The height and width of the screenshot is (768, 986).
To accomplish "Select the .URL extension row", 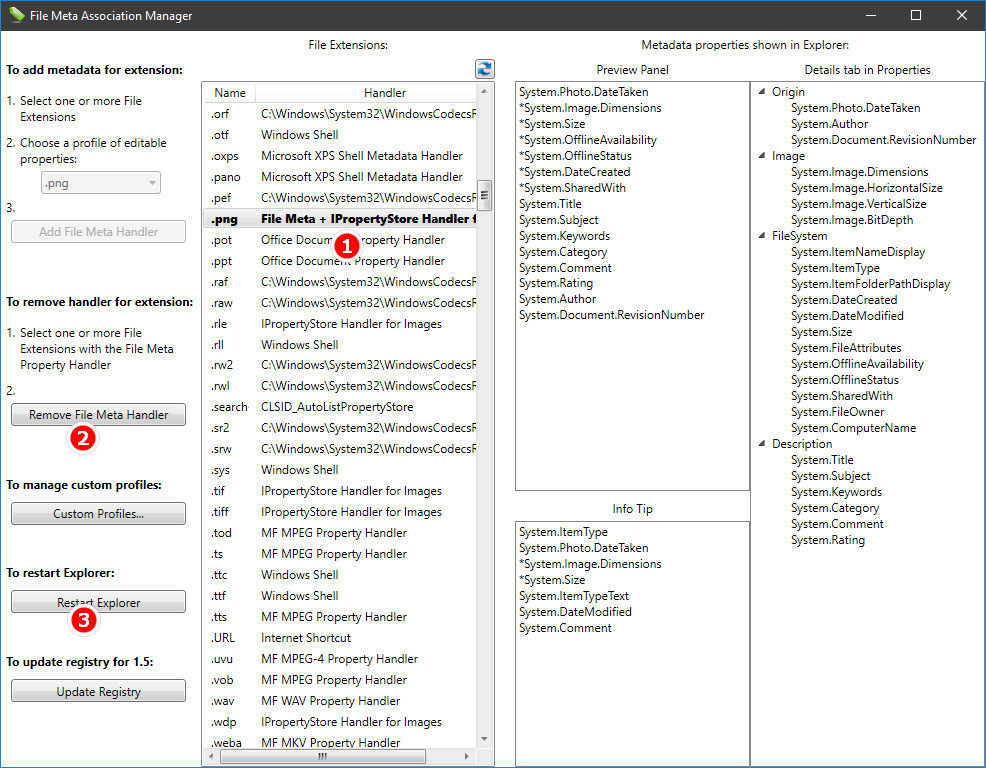I will pos(340,638).
